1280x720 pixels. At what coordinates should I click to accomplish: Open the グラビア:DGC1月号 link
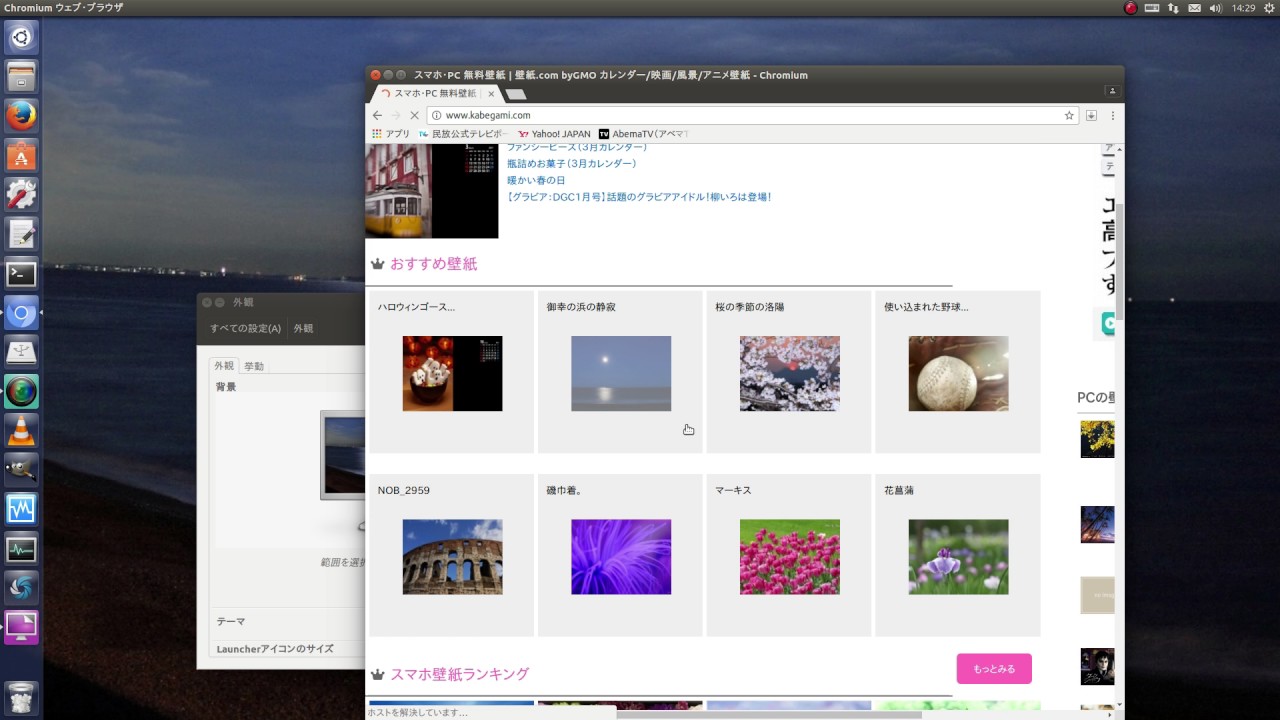click(639, 197)
